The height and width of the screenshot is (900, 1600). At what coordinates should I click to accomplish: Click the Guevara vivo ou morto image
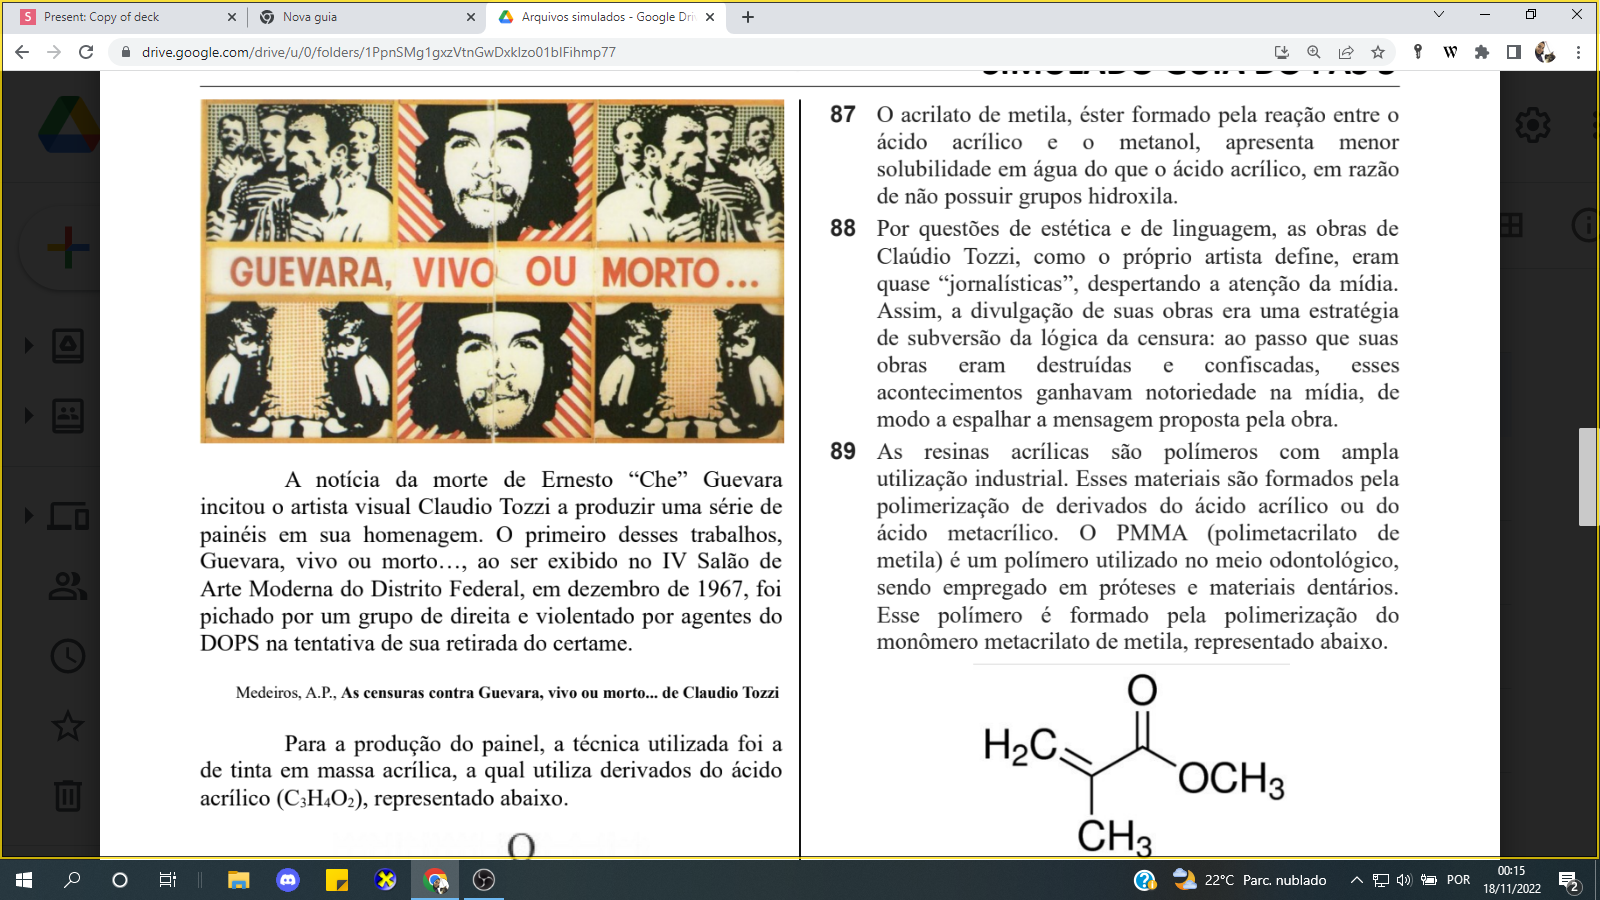(x=492, y=271)
